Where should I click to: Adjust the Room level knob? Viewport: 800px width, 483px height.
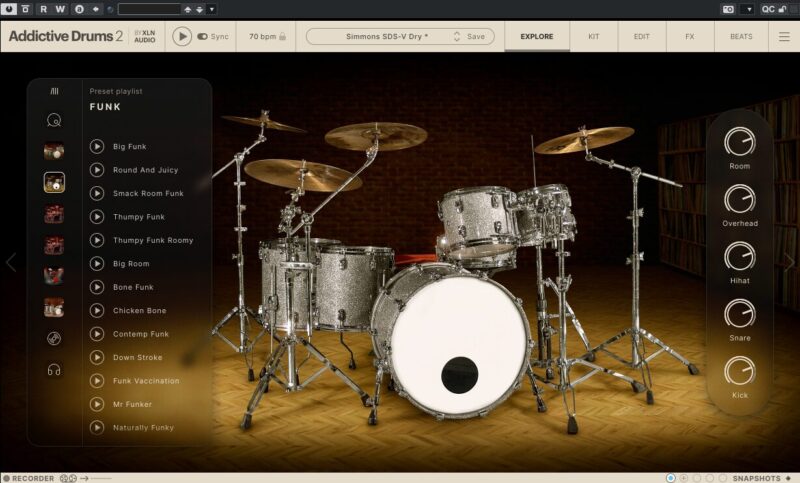point(739,142)
